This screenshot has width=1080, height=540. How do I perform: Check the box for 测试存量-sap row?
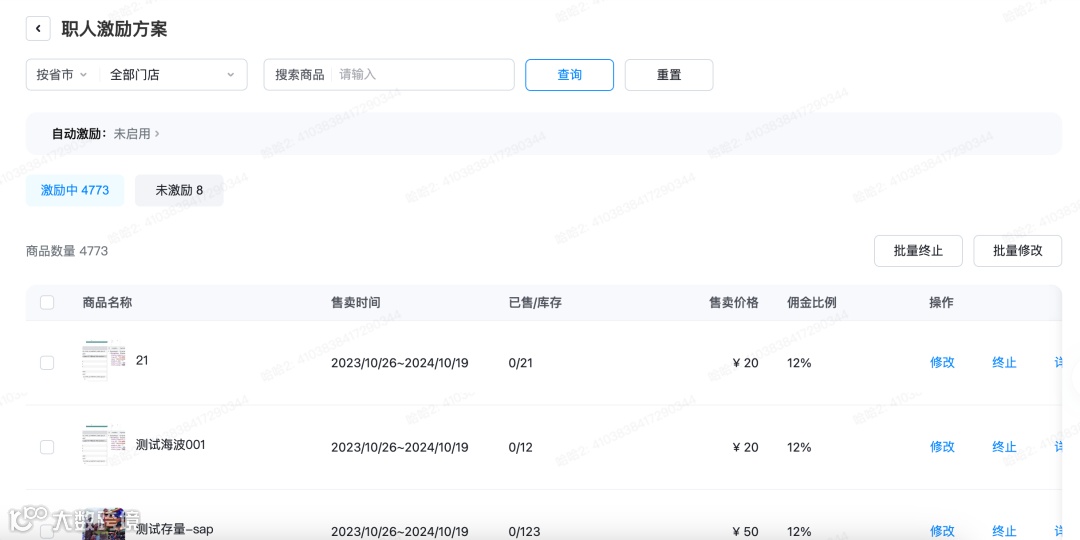[47, 532]
